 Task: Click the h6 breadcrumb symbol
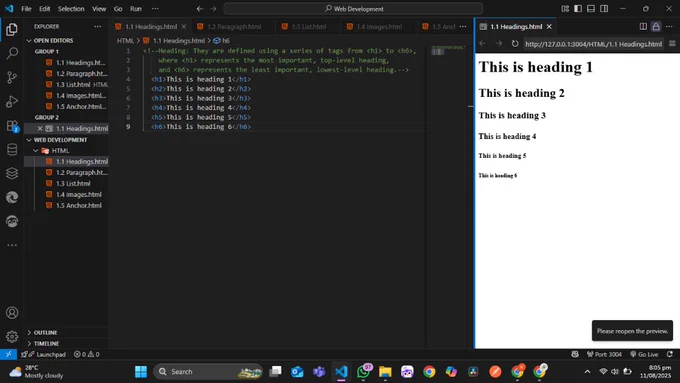point(222,40)
